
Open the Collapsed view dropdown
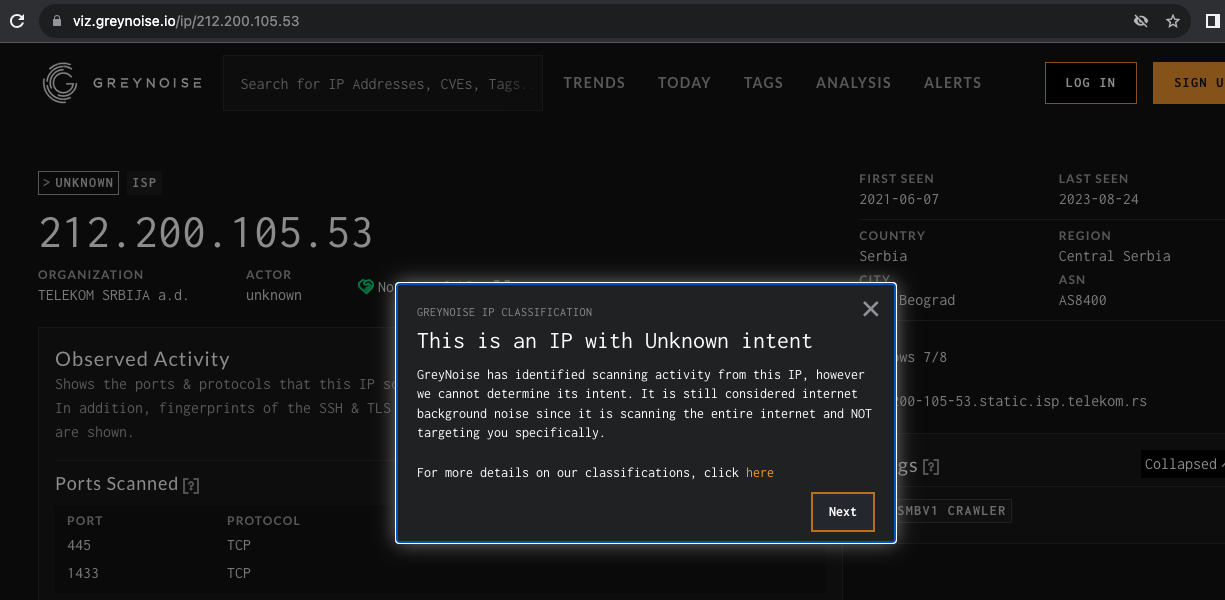pos(1183,464)
